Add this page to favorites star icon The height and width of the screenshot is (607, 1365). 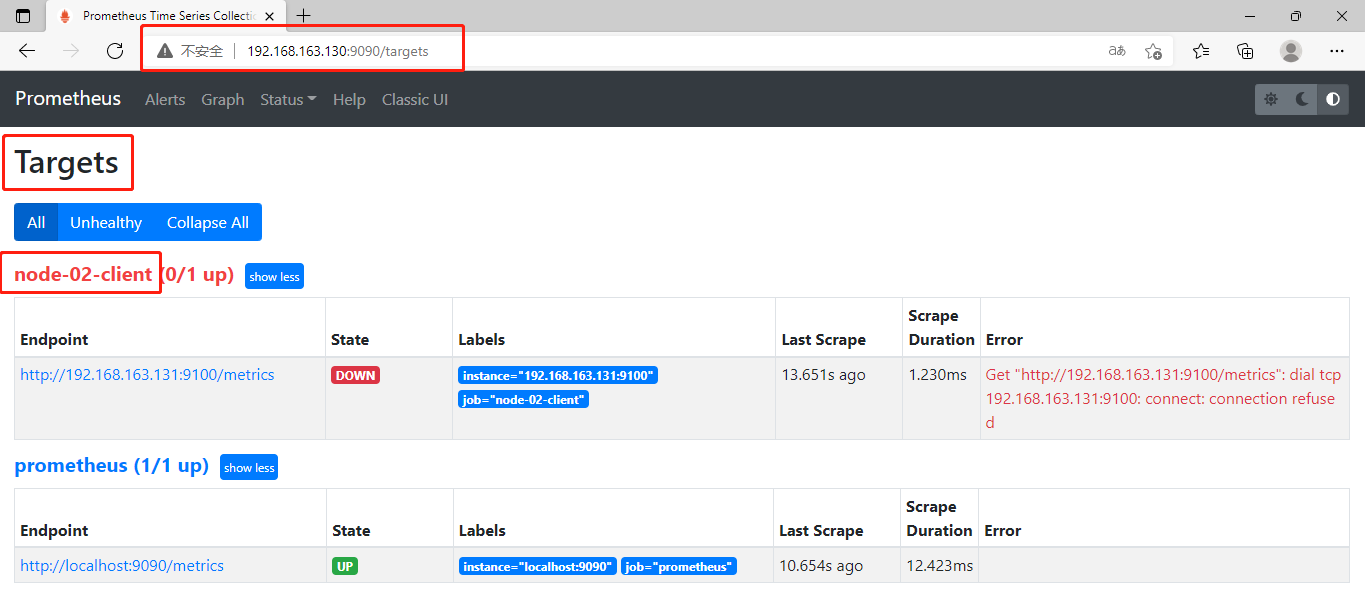point(1153,51)
